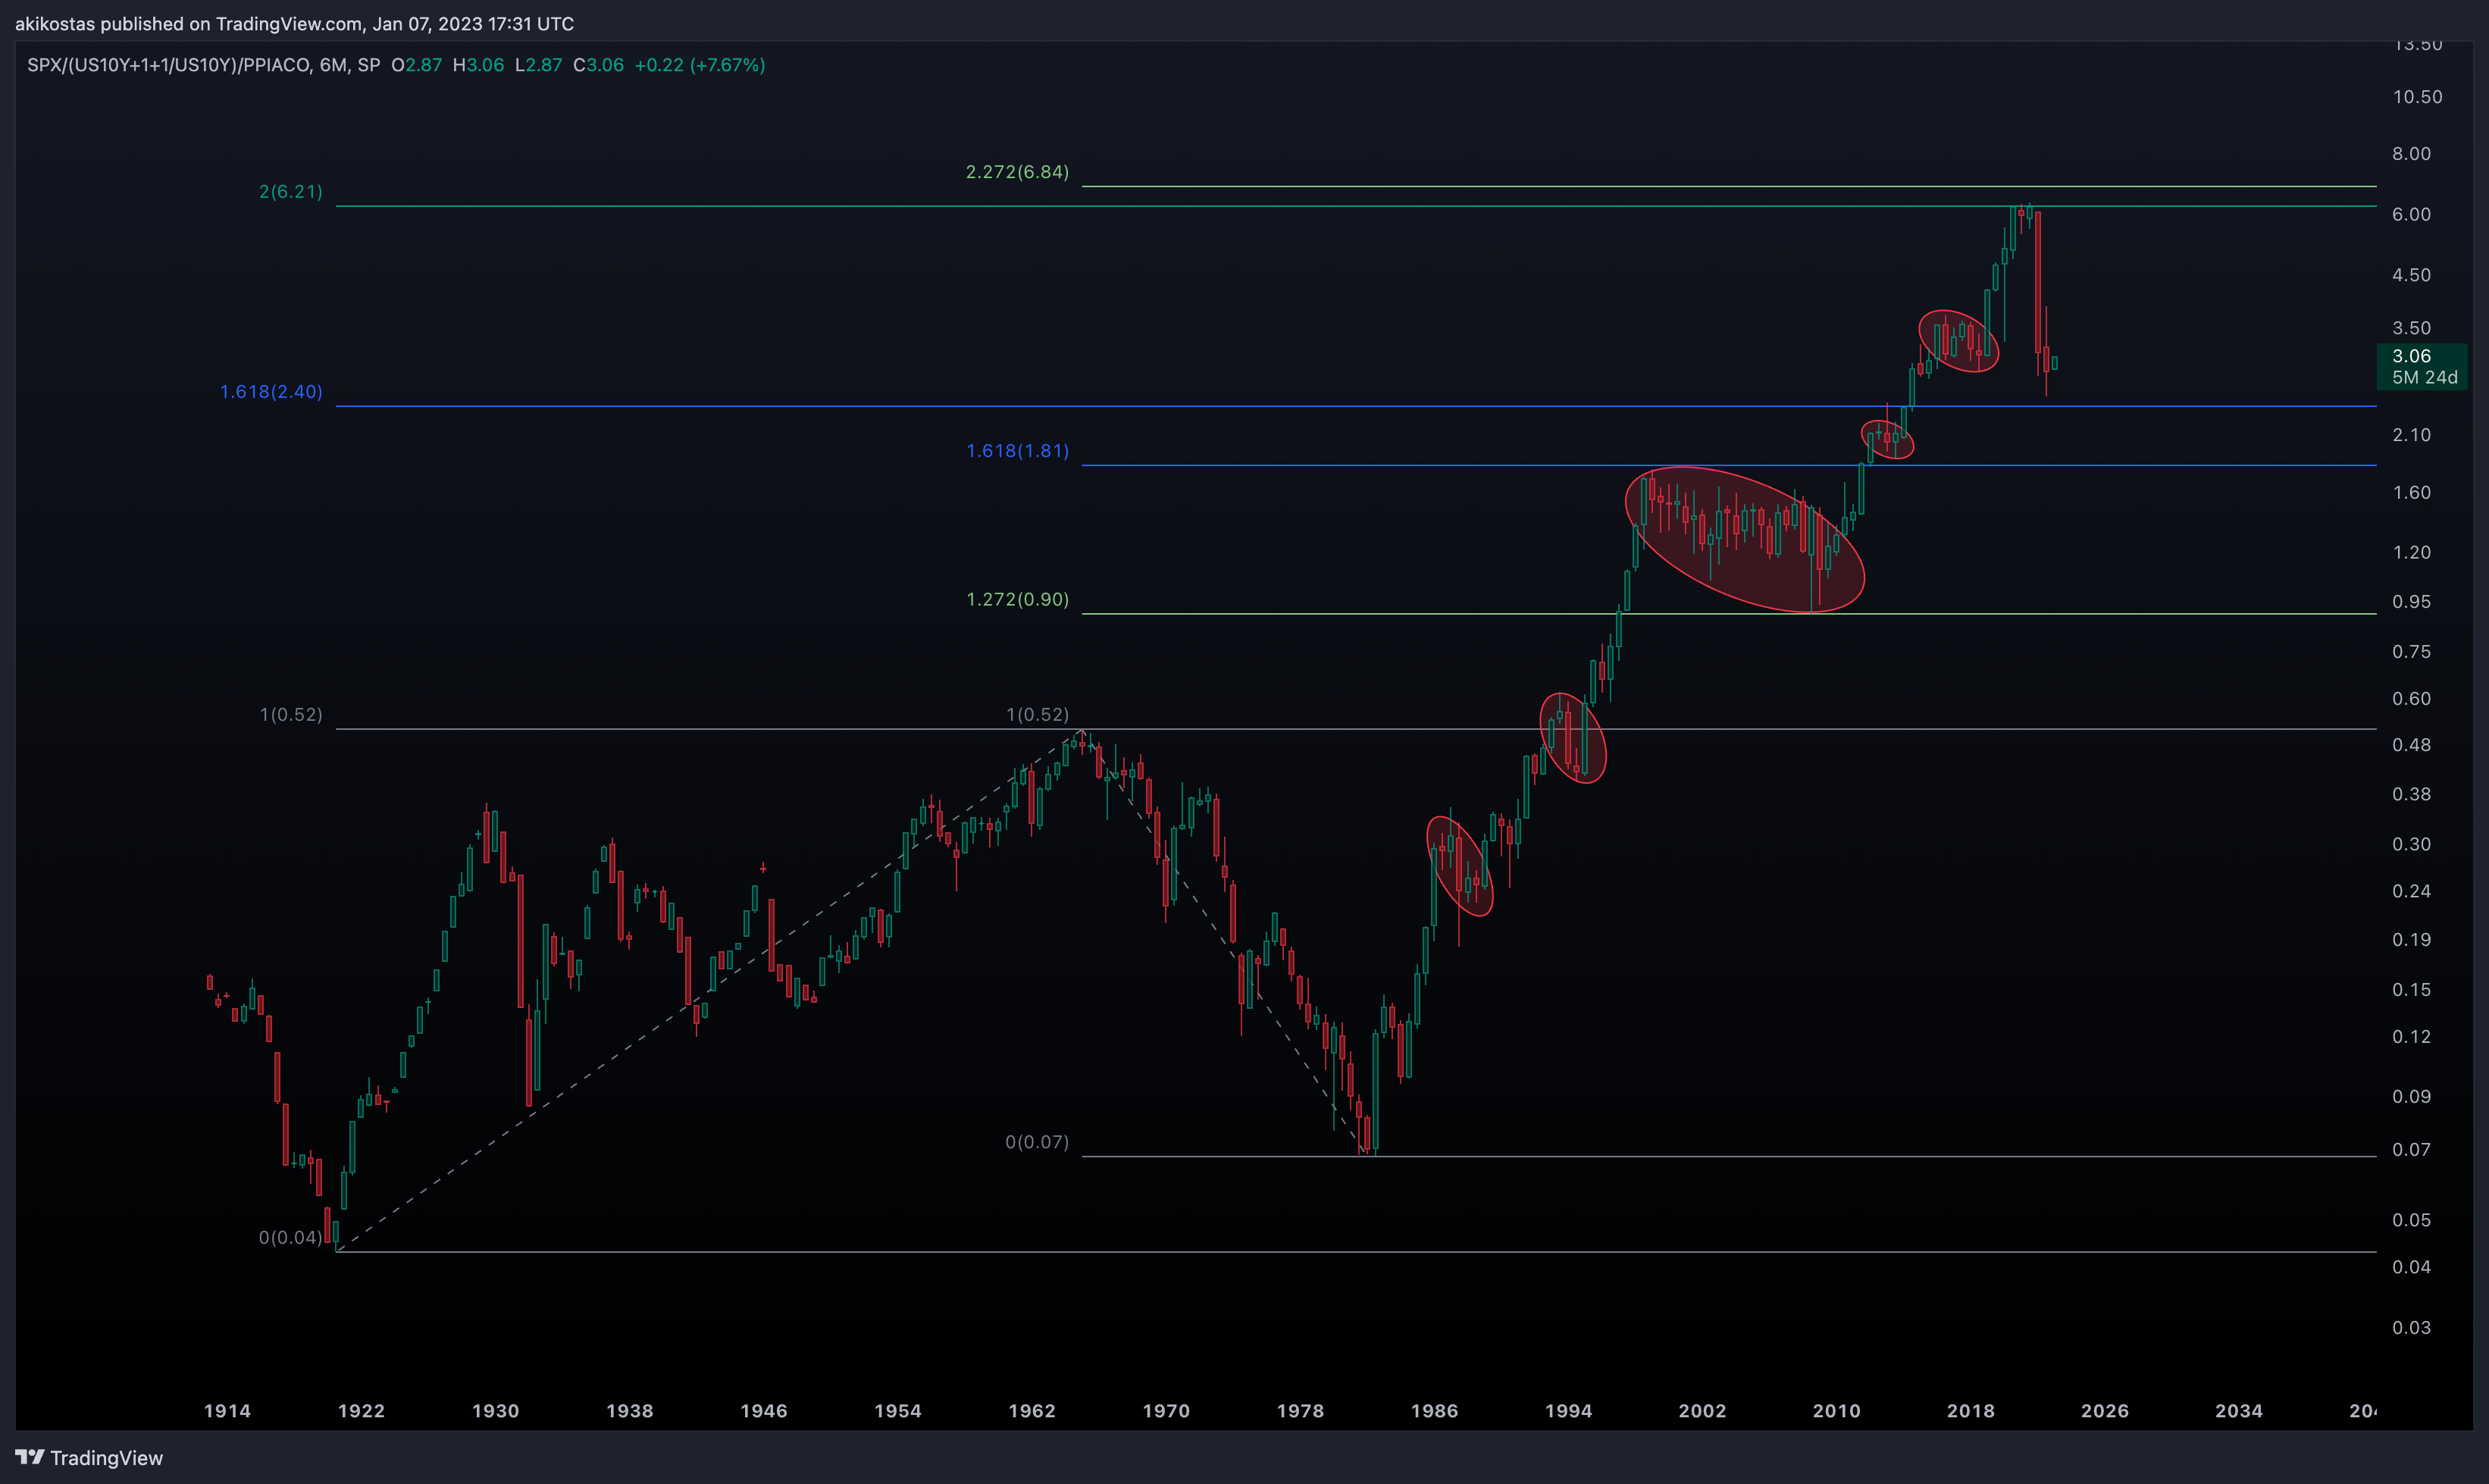Click the 0.95 price axis label
Viewport: 2489px width, 1484px height.
coord(2411,602)
